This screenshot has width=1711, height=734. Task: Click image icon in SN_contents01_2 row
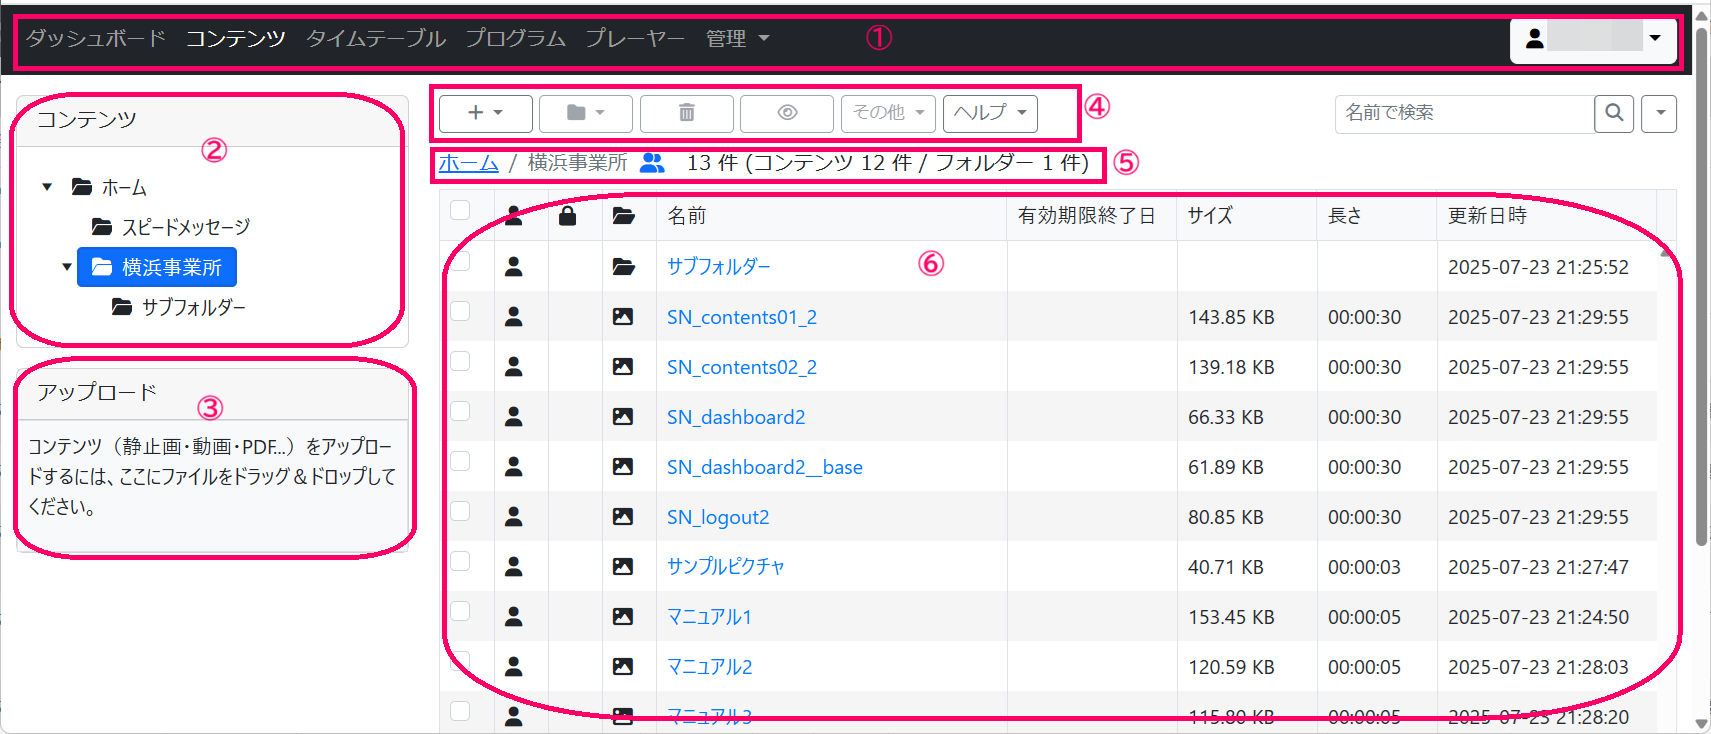(623, 317)
